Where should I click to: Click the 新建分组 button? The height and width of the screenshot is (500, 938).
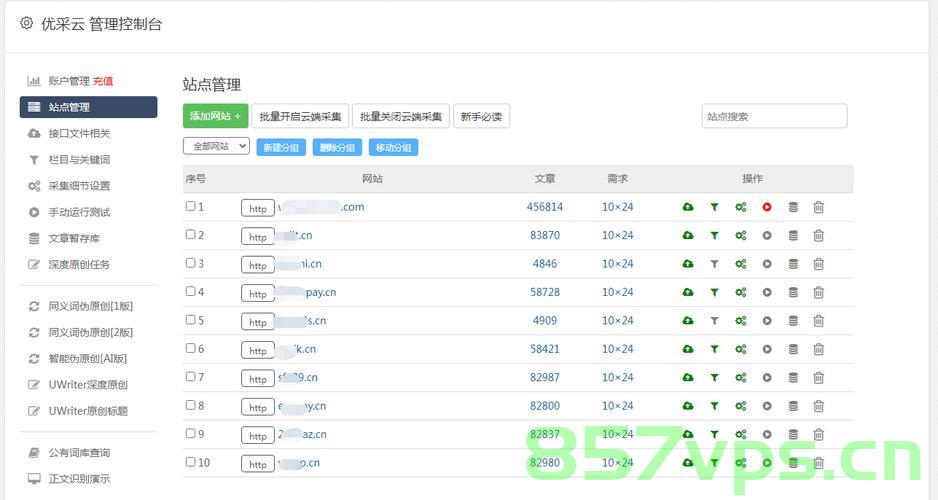tap(281, 148)
